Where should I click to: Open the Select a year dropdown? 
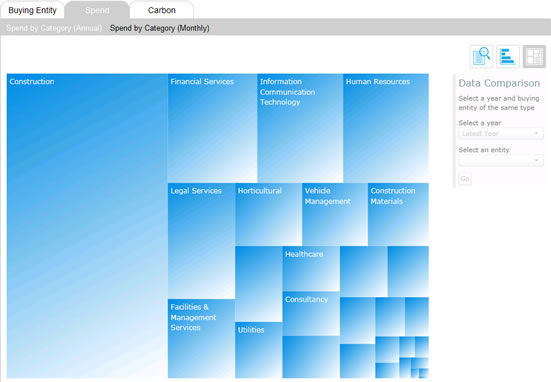pos(501,134)
